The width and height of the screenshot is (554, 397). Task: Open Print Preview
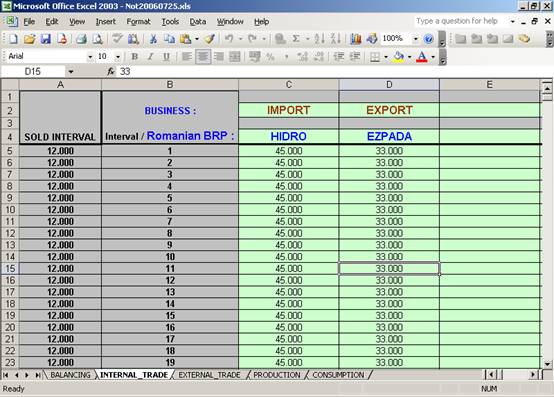97,39
